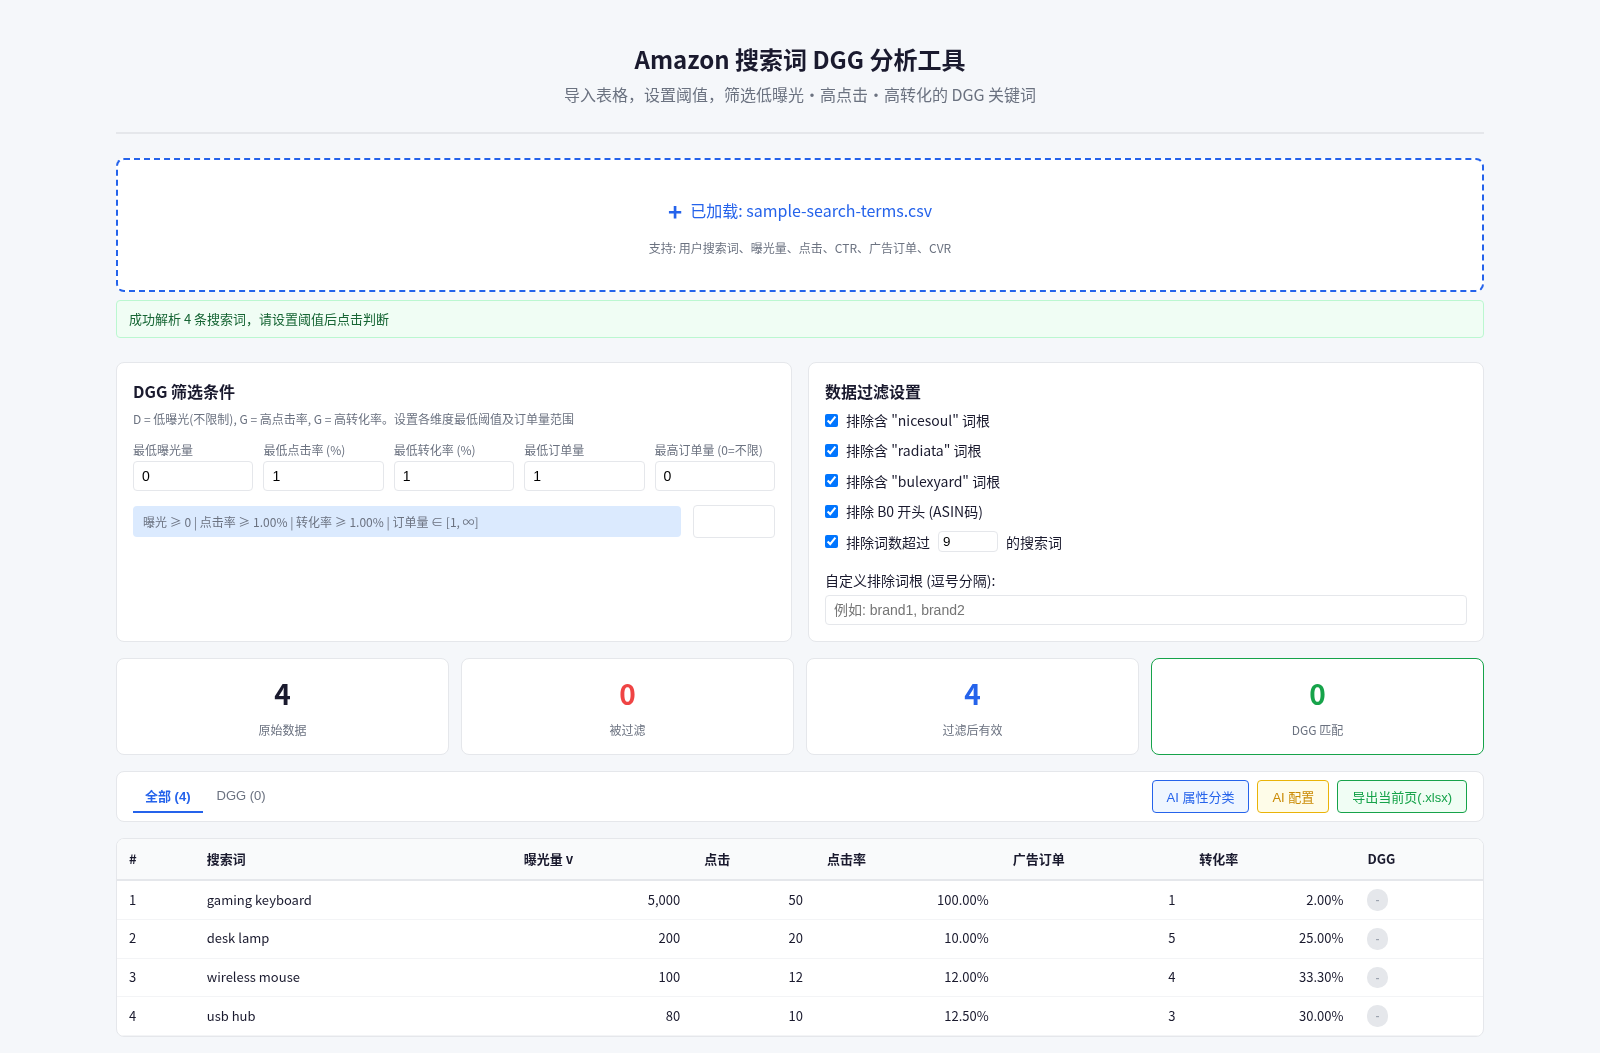Focus the 最低转化率 (%) input field
Screen dimensions: 1600x1053
click(x=454, y=476)
